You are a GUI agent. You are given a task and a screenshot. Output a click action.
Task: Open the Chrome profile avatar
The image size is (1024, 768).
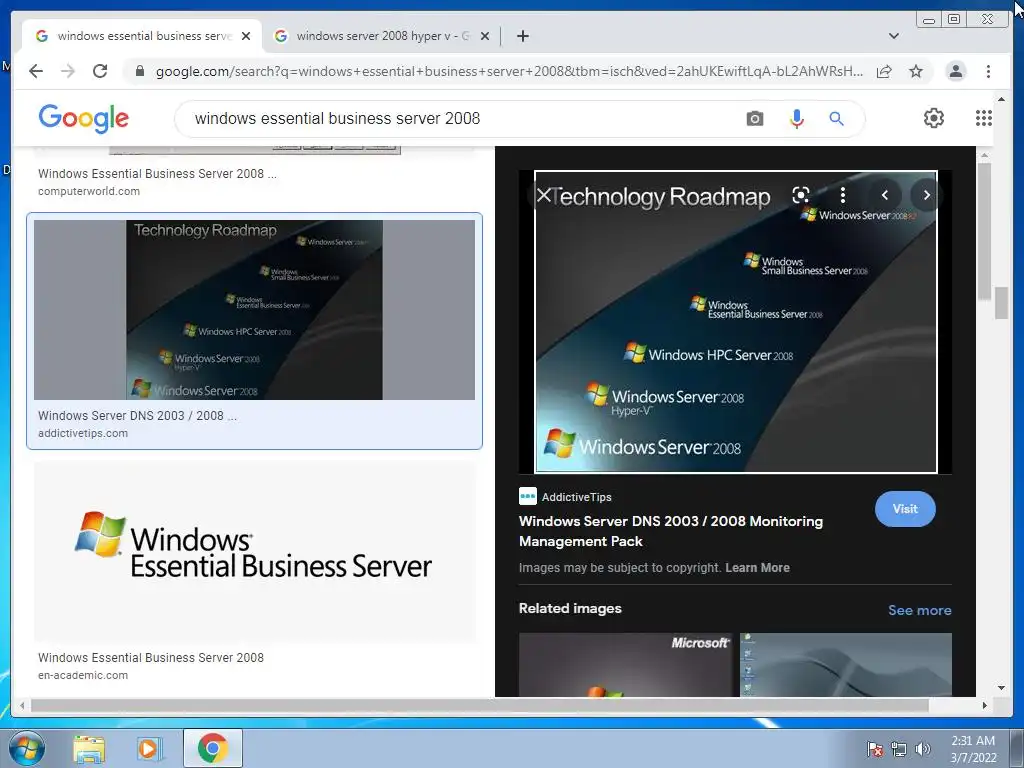click(x=955, y=71)
